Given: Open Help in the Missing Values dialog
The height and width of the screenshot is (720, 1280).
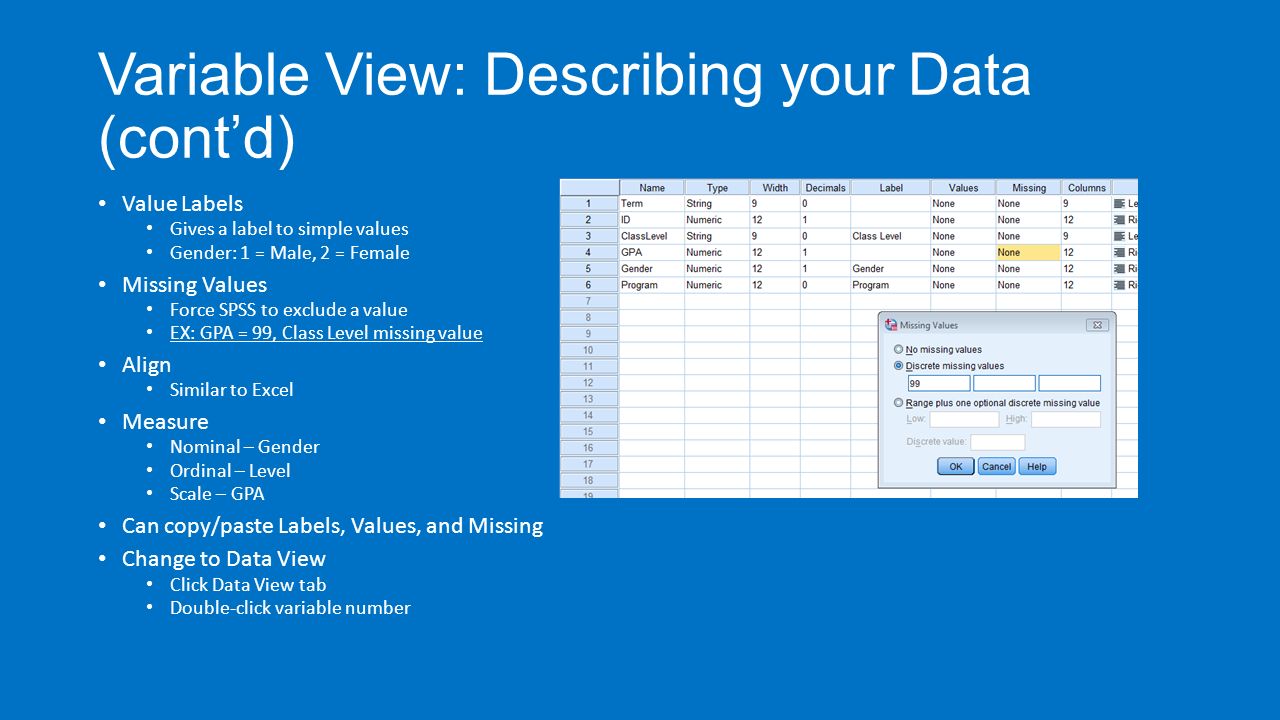Looking at the screenshot, I should click(x=1037, y=466).
